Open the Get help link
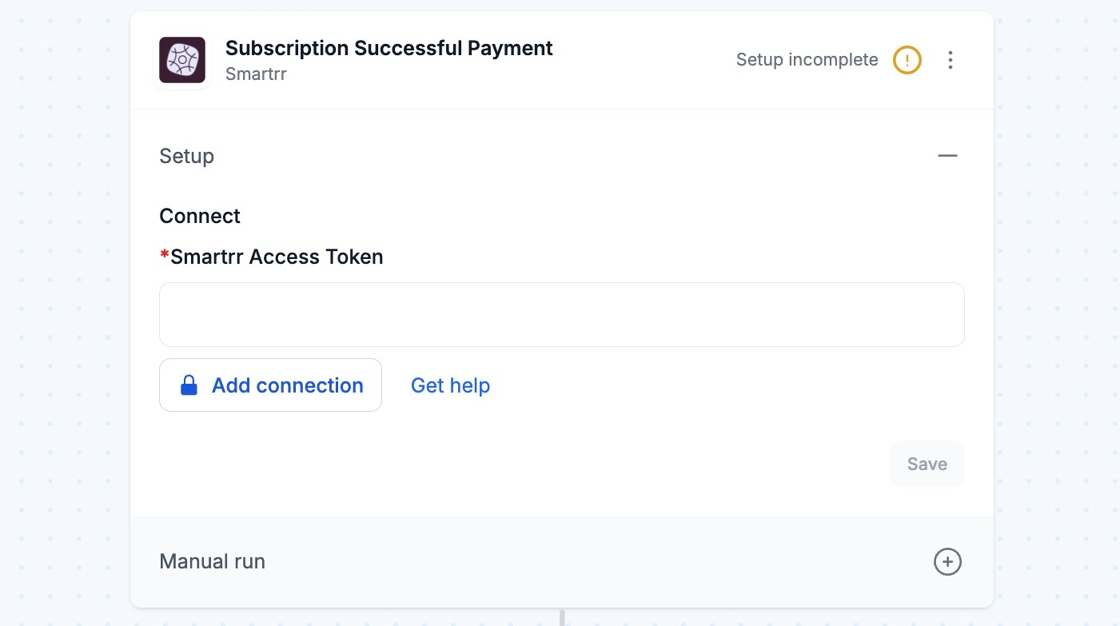The height and width of the screenshot is (626, 1120). click(x=450, y=386)
